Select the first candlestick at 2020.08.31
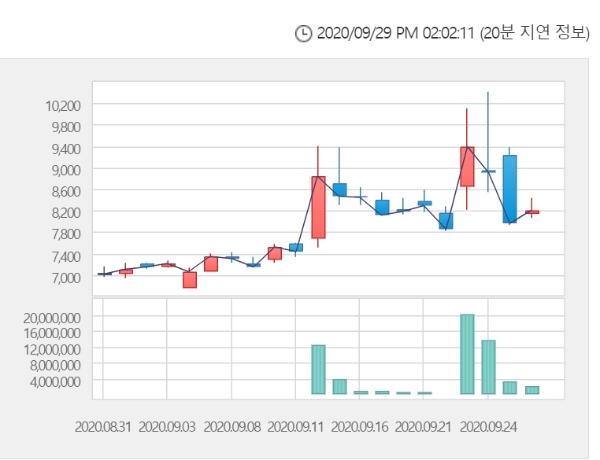This screenshot has width=600, height=460. coord(104,273)
